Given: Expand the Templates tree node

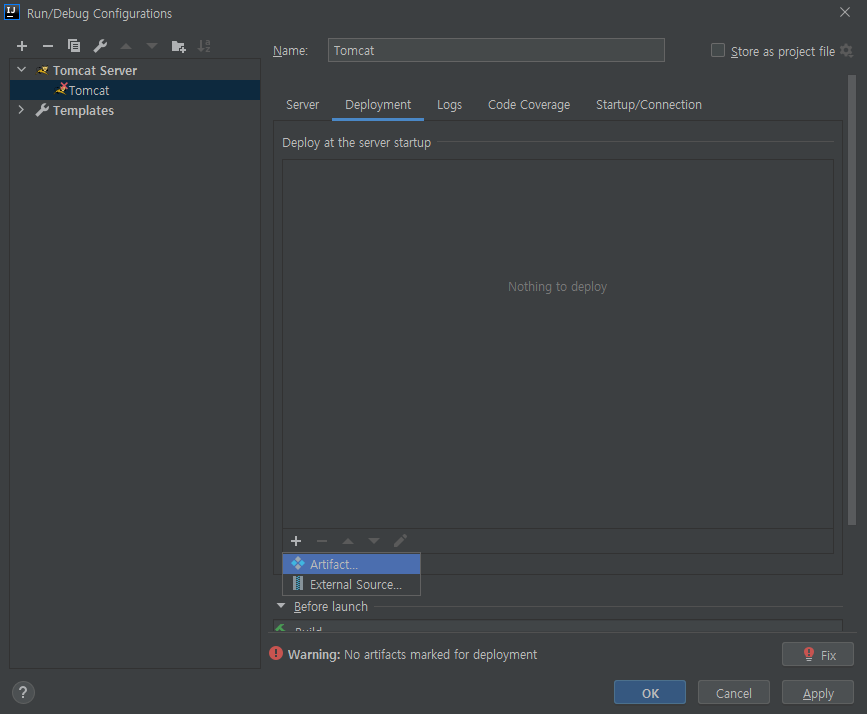Looking at the screenshot, I should (21, 110).
